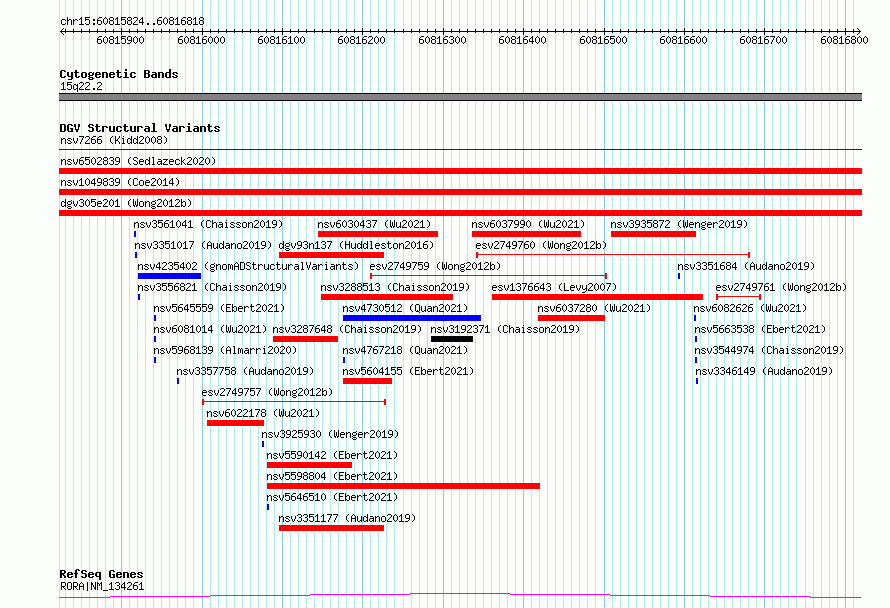Click the nsv3925930 (Wenger2019) label

pos(330,434)
